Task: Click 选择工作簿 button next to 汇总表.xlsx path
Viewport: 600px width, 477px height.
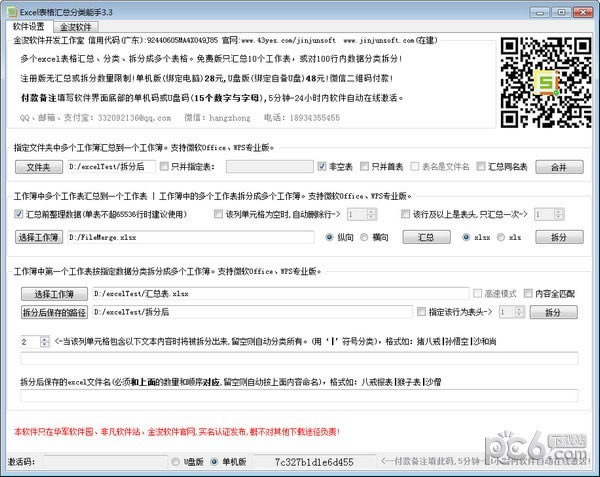Action: click(x=54, y=294)
